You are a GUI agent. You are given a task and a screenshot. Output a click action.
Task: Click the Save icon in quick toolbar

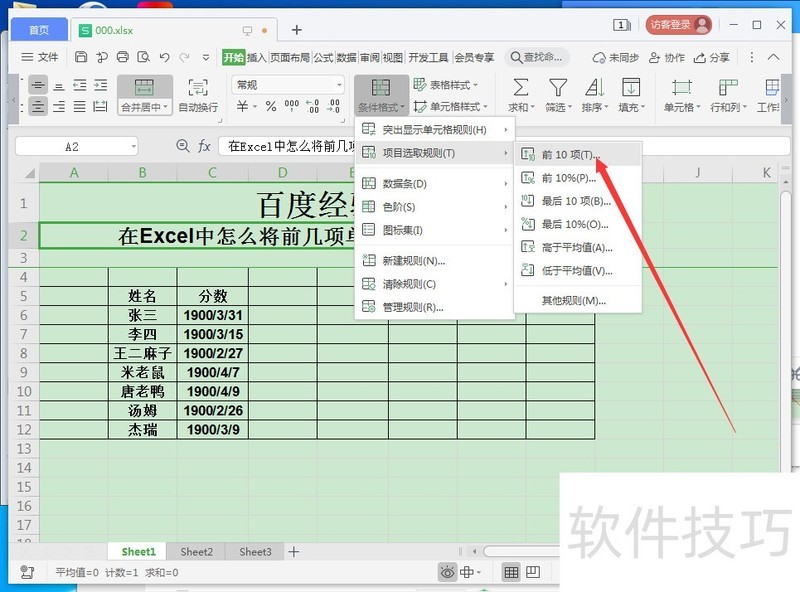coord(81,57)
